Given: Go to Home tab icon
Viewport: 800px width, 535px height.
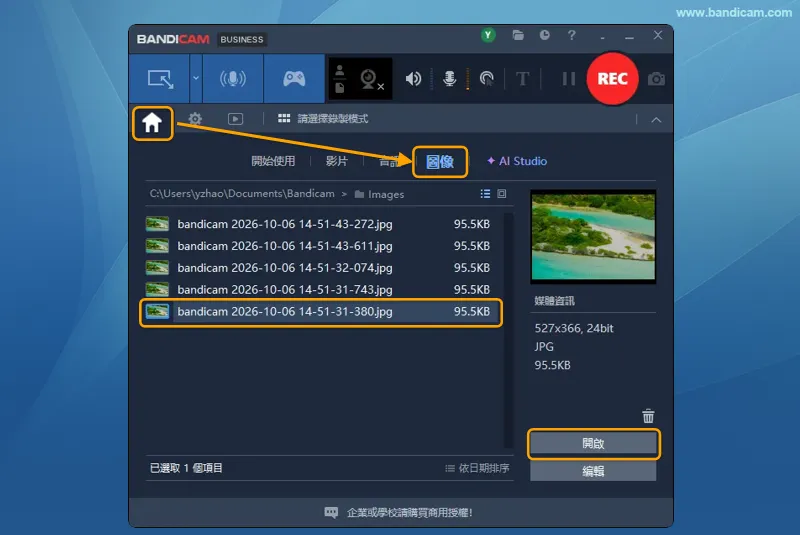Looking at the screenshot, I should coord(152,123).
